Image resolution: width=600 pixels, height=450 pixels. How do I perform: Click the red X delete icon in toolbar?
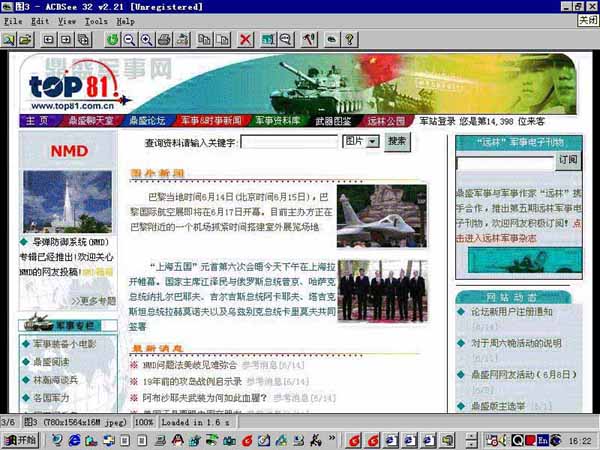pos(245,40)
